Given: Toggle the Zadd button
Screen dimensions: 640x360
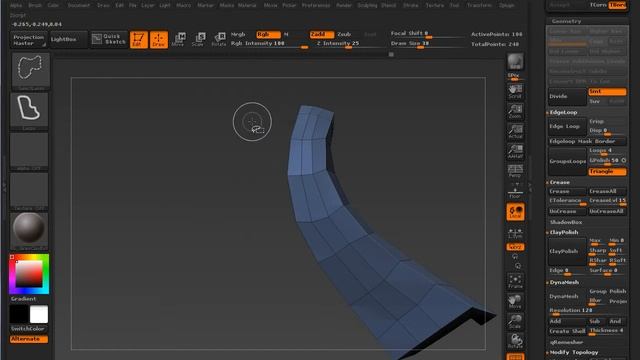Looking at the screenshot, I should click(x=322, y=35).
